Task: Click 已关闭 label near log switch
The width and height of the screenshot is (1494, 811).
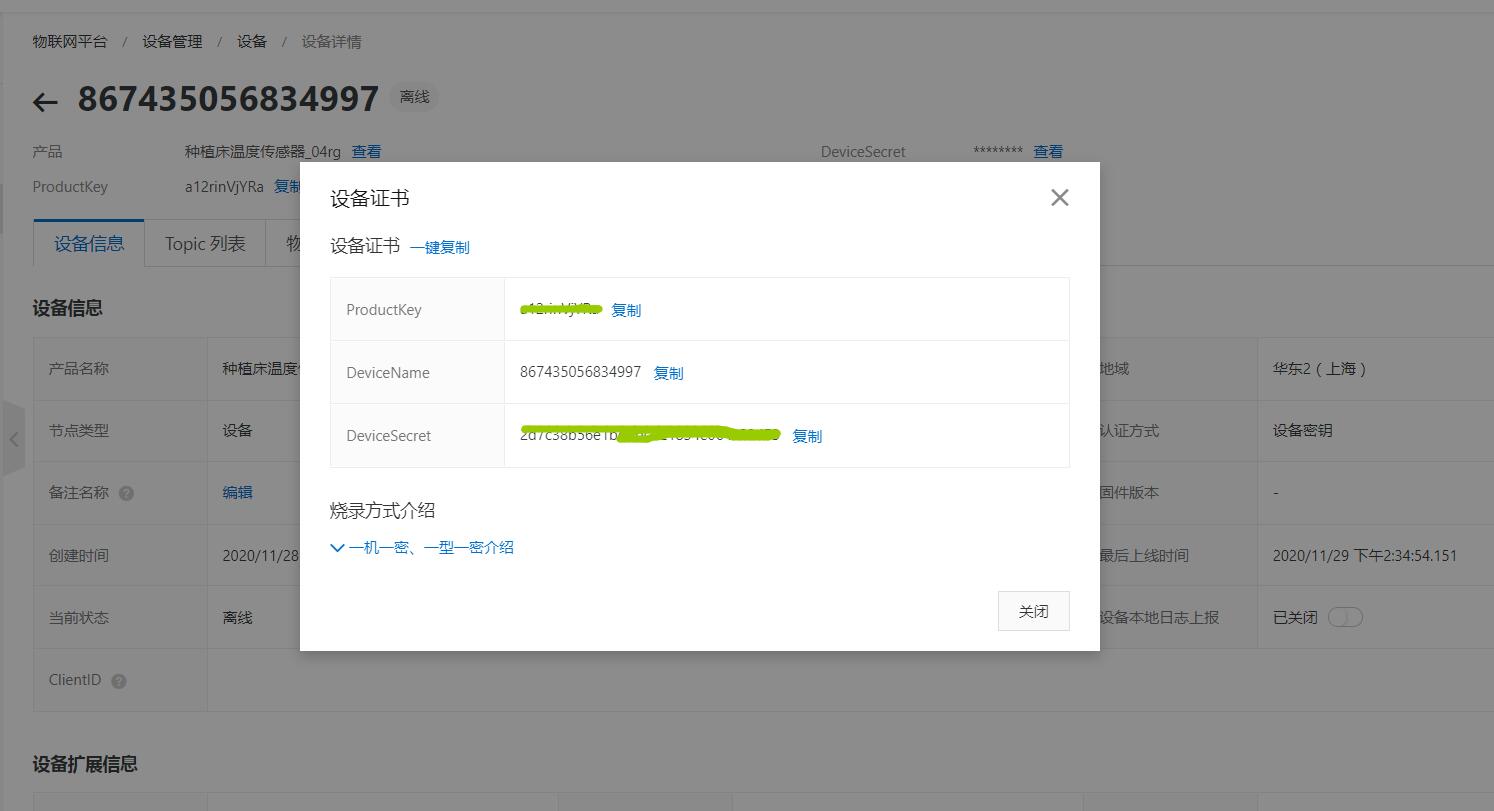Action: tap(1295, 617)
